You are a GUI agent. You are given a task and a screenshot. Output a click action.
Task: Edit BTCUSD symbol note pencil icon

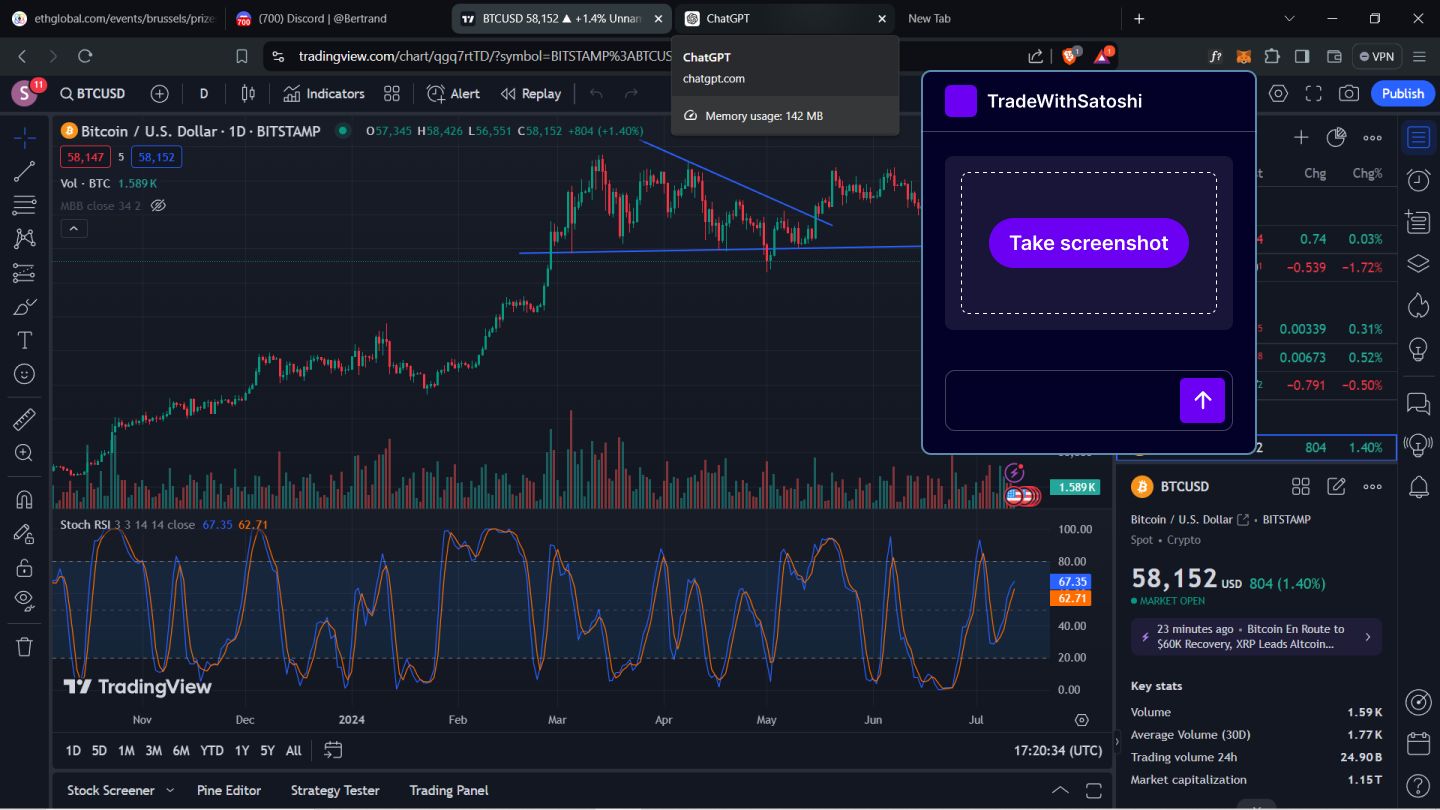(1336, 487)
